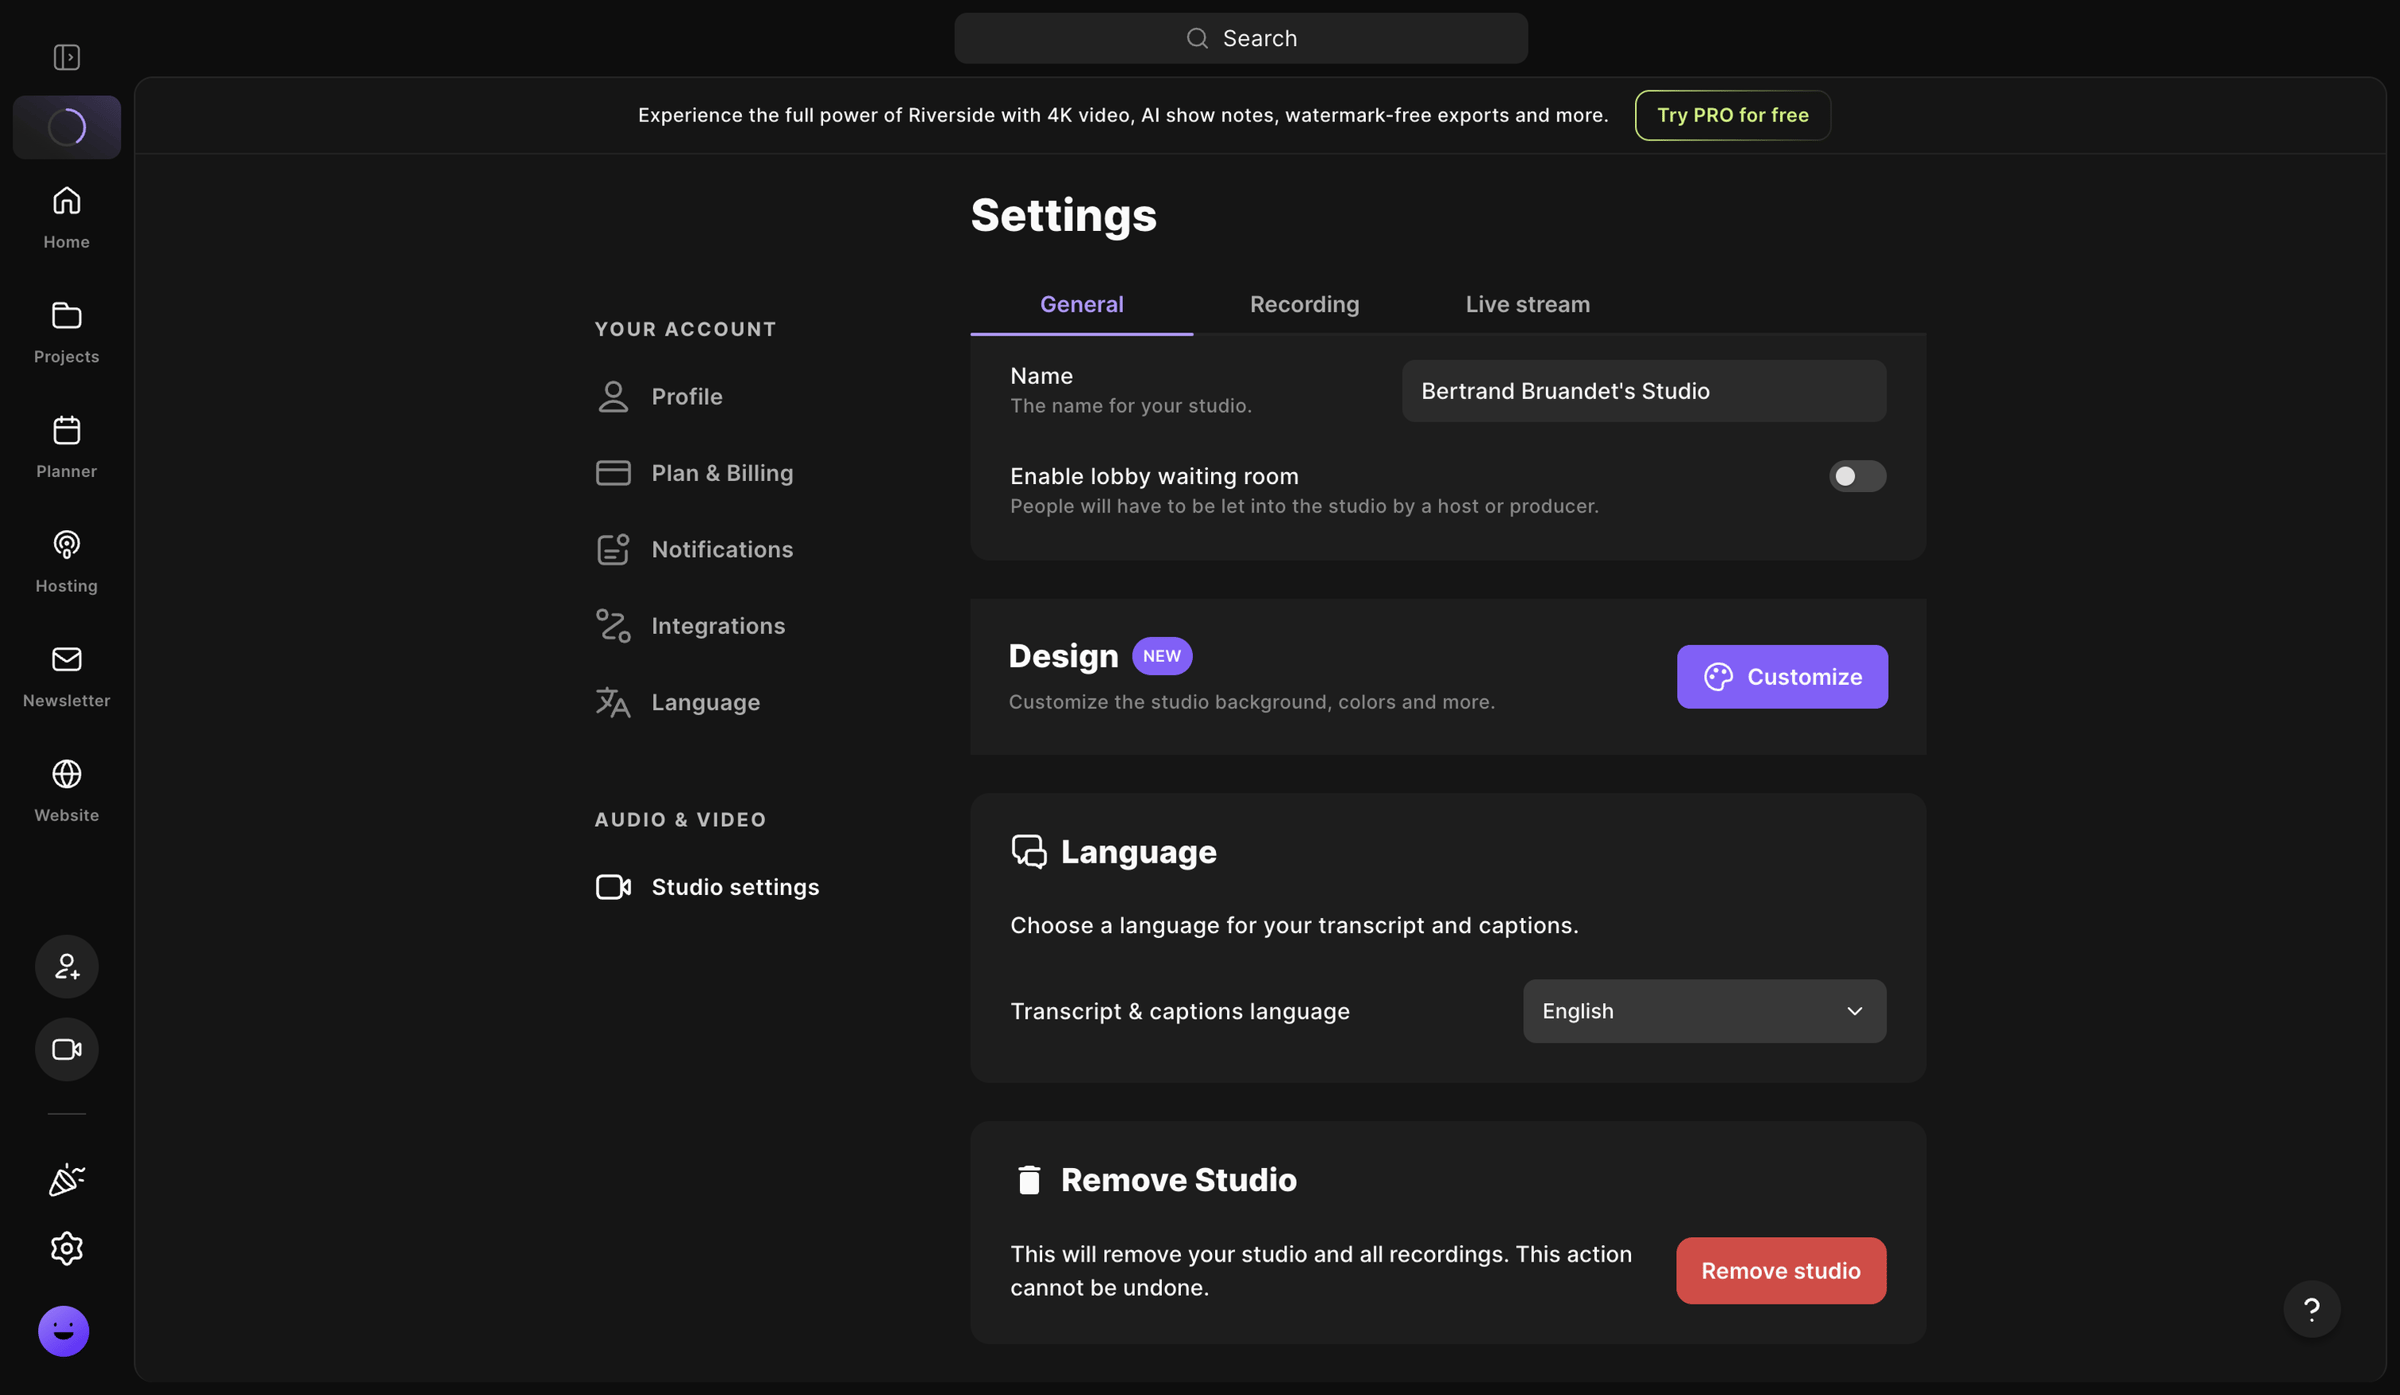Click Try PRO for free button
The height and width of the screenshot is (1395, 2400).
1732,115
